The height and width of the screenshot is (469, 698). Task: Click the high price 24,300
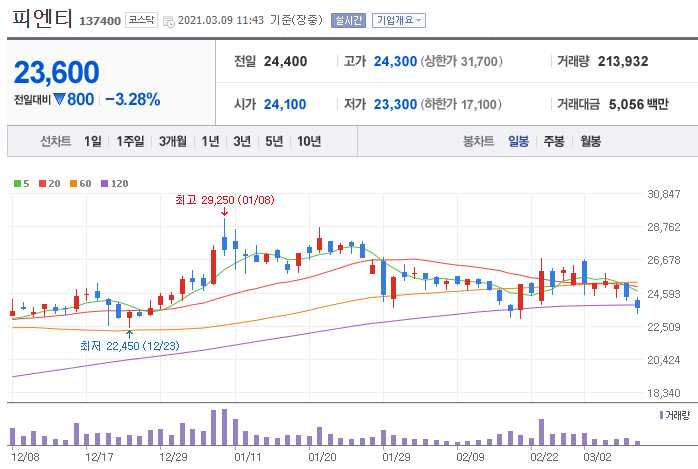[395, 61]
